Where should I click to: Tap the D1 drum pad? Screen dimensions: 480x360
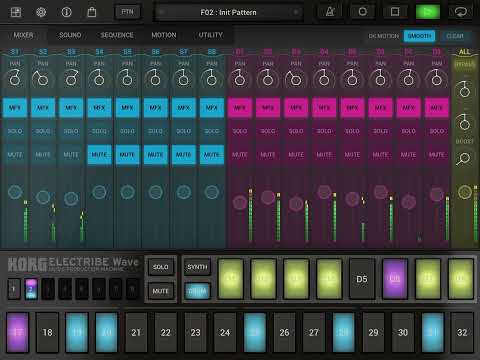click(x=230, y=279)
